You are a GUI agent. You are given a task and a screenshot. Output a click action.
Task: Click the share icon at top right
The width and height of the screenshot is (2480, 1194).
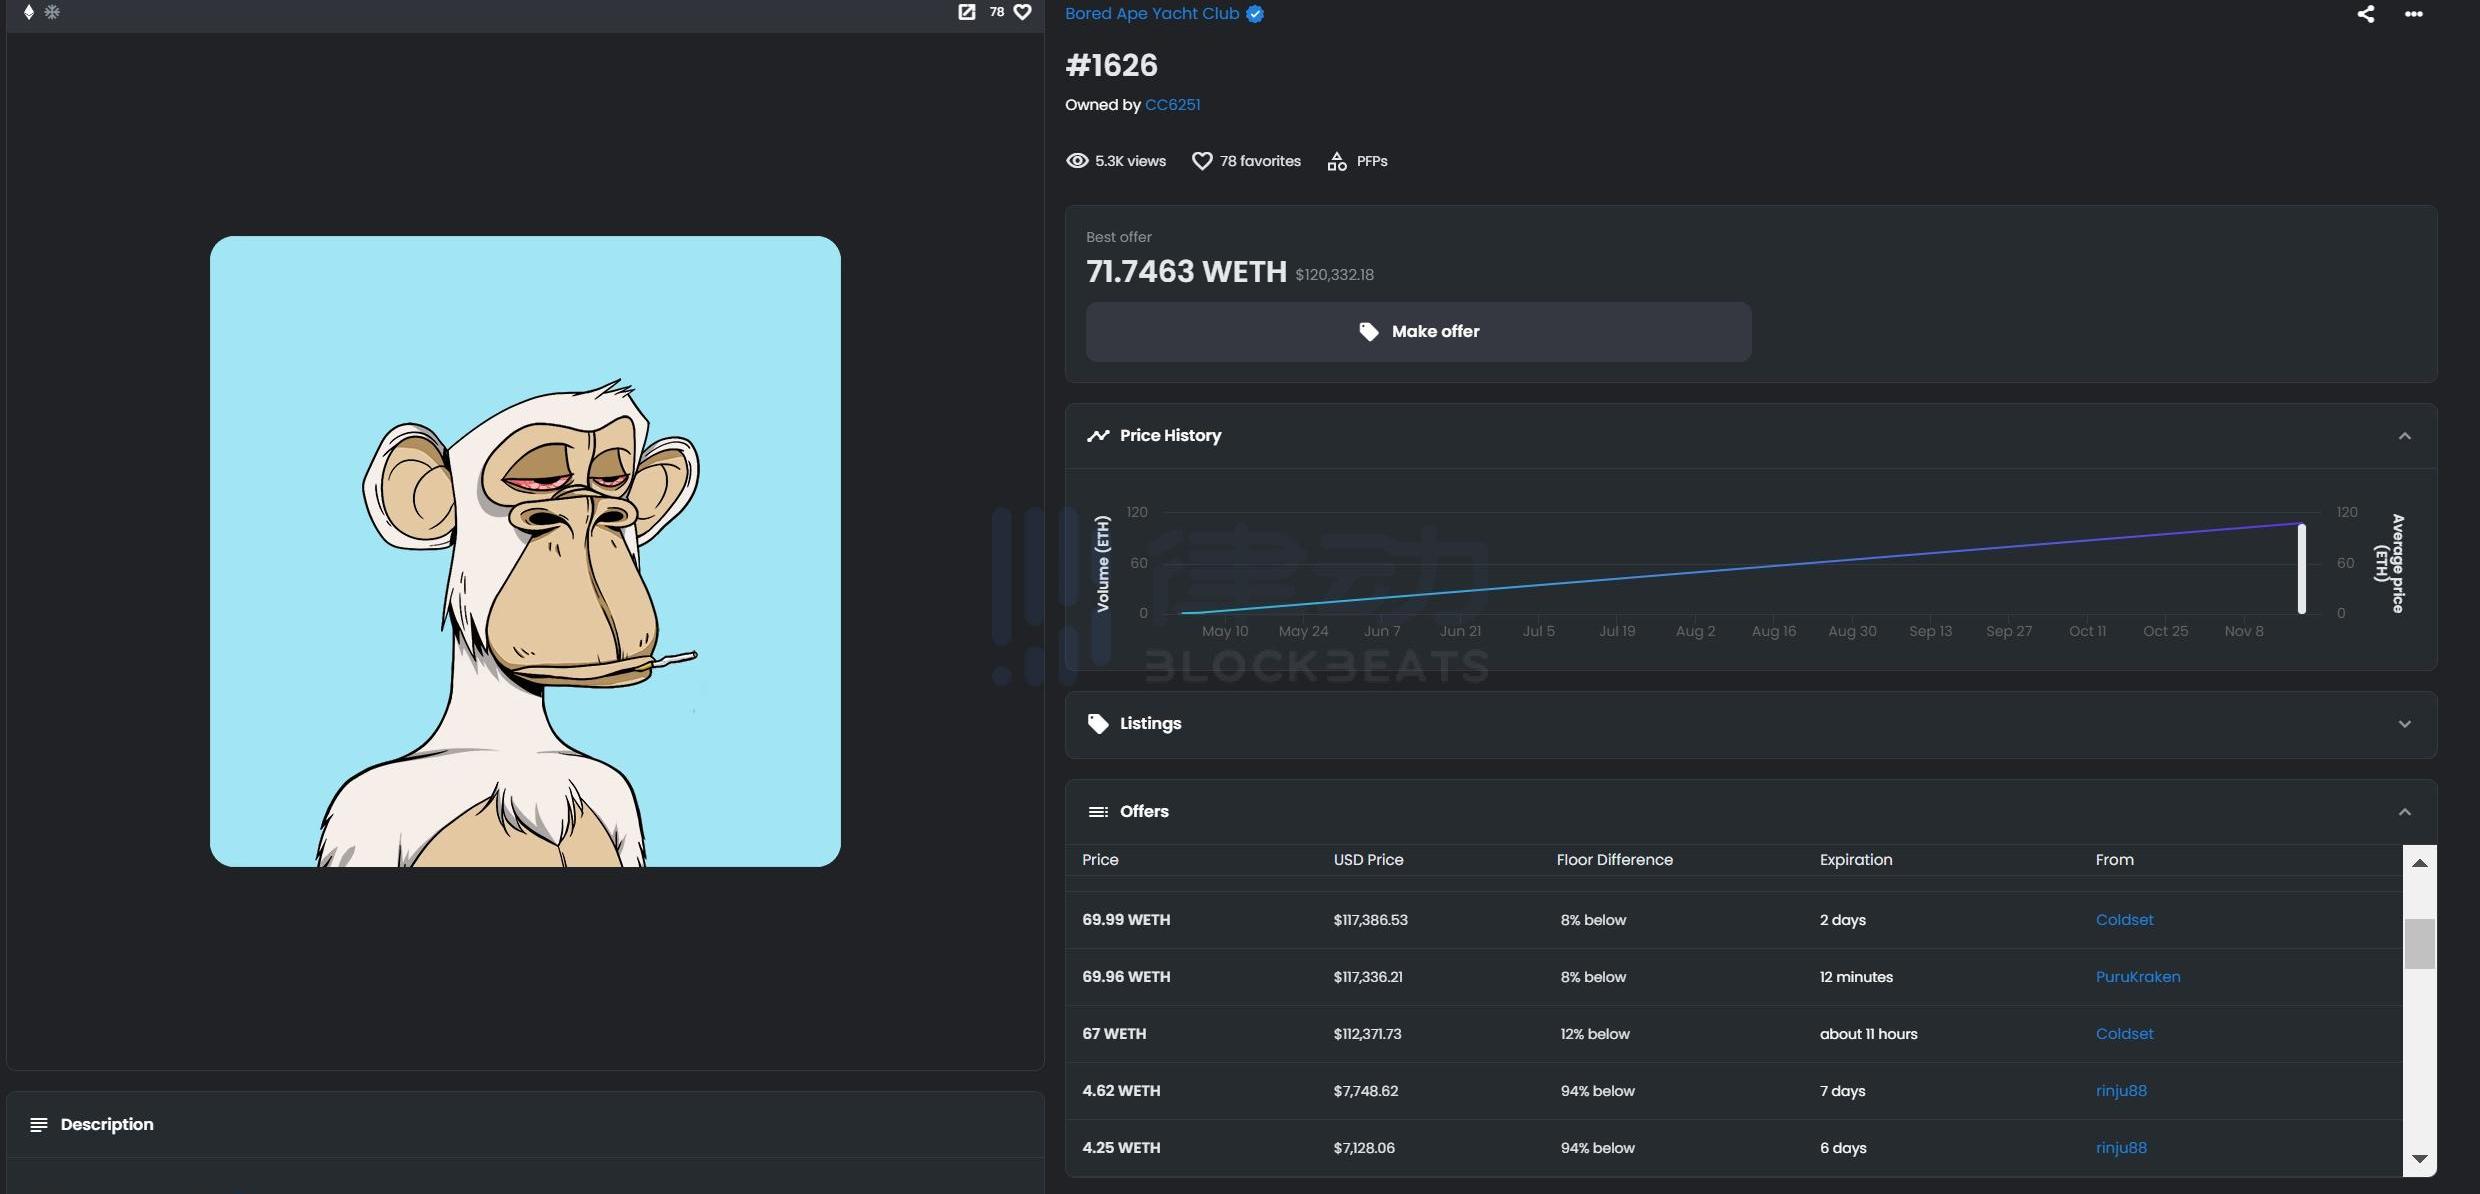pos(2365,14)
